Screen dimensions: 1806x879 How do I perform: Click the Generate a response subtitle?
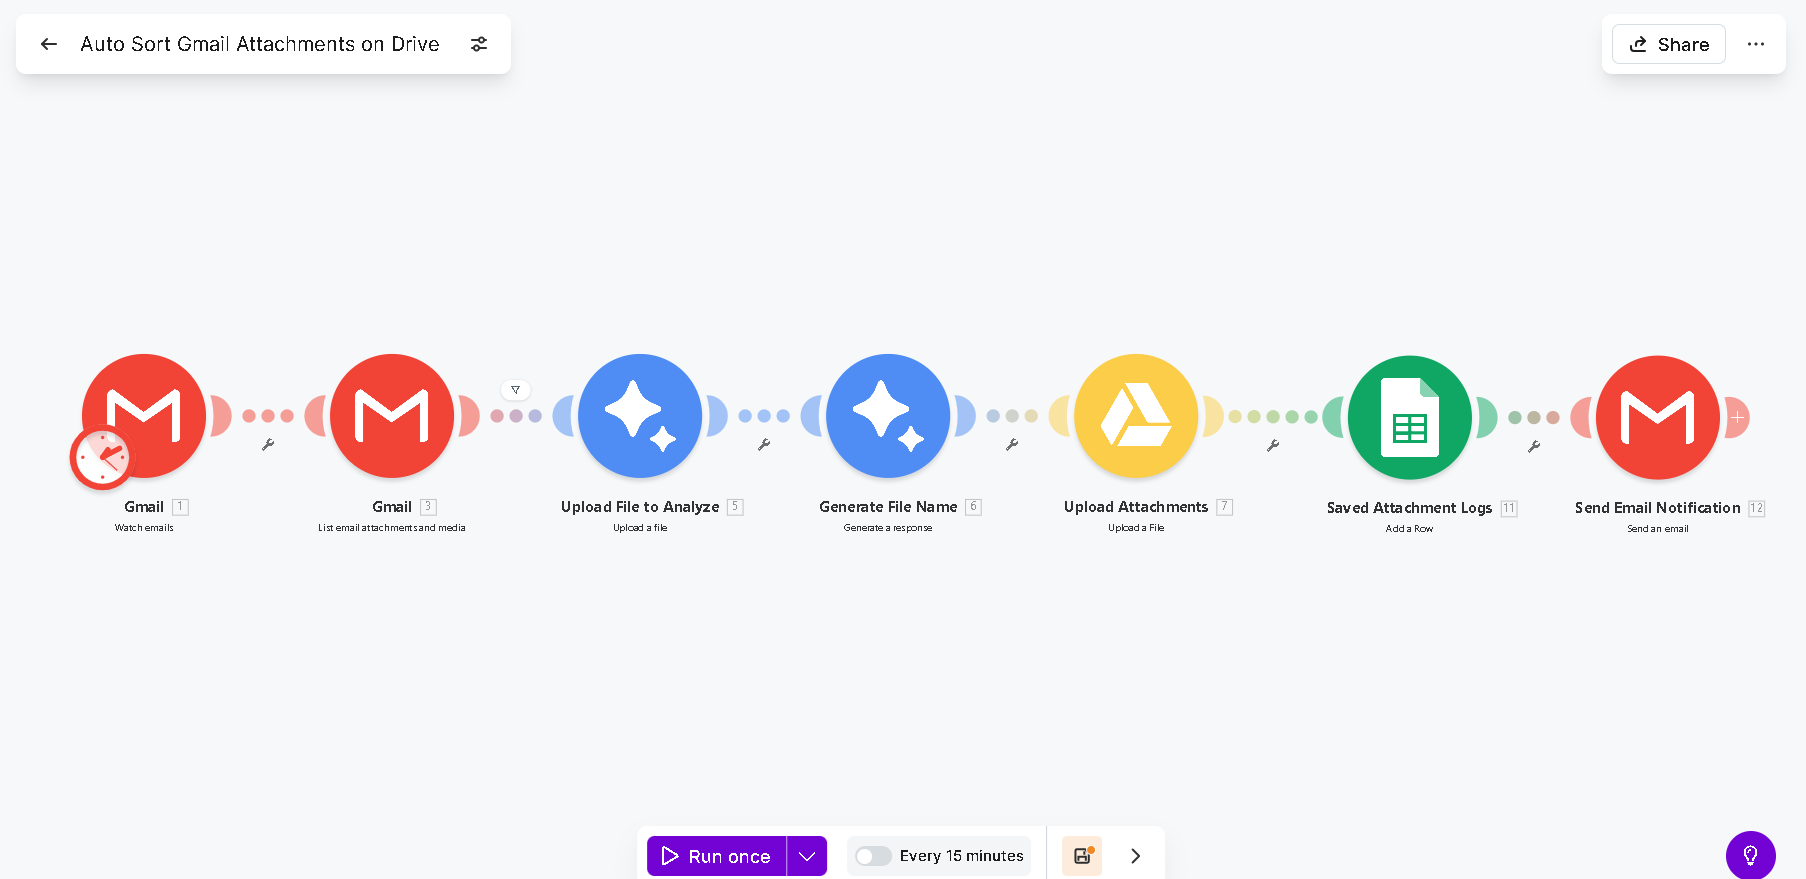pos(888,528)
